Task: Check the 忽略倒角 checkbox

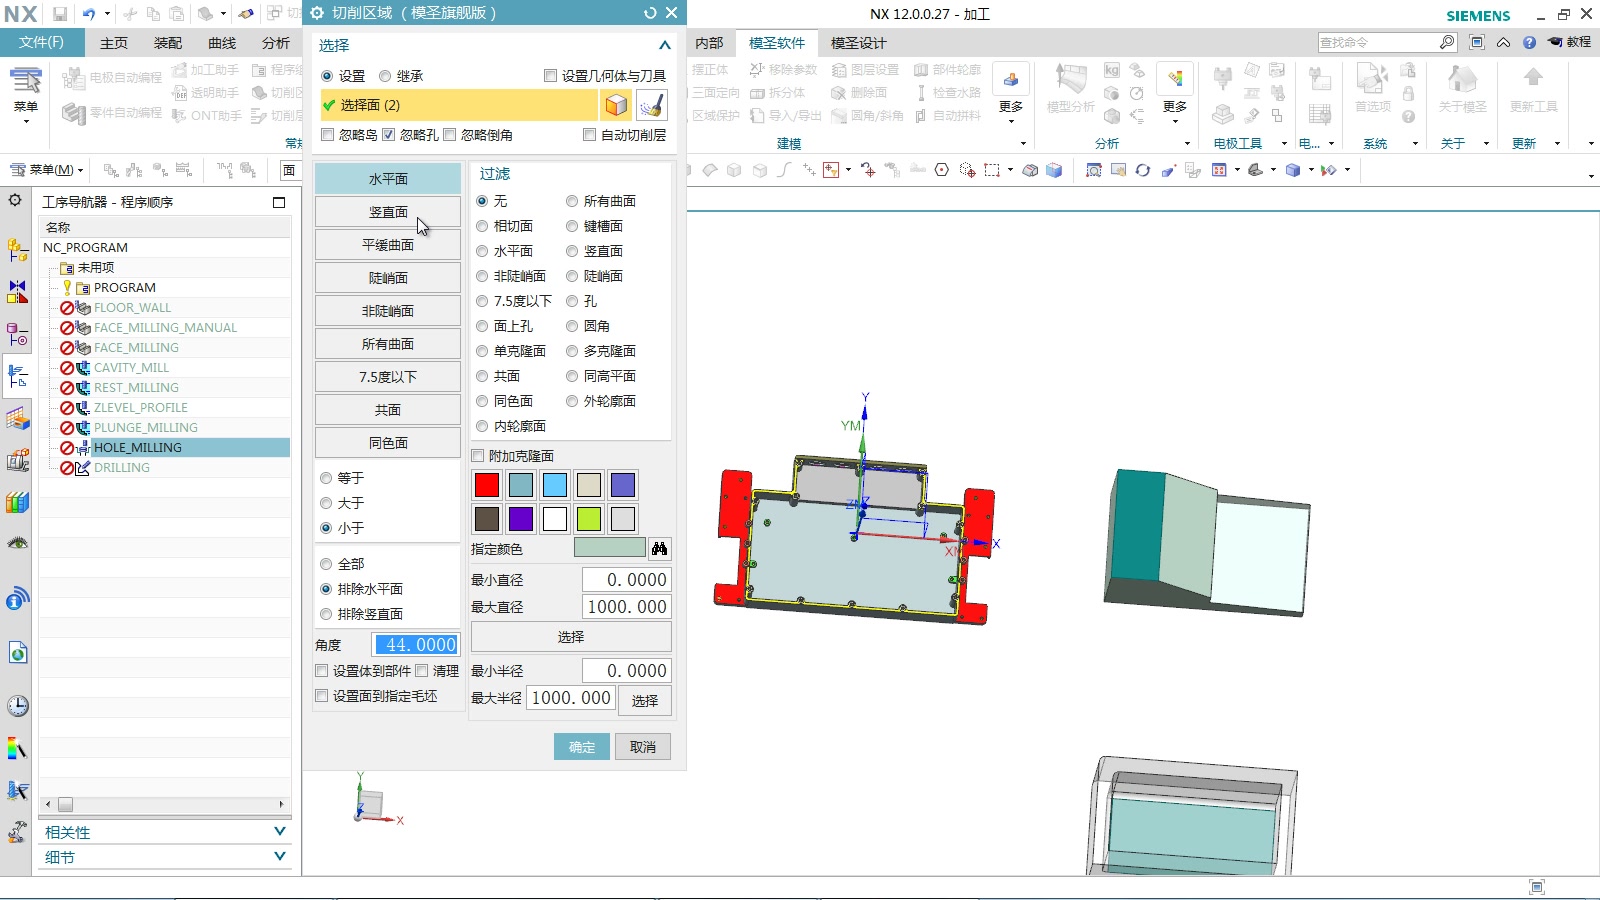Action: pos(450,135)
